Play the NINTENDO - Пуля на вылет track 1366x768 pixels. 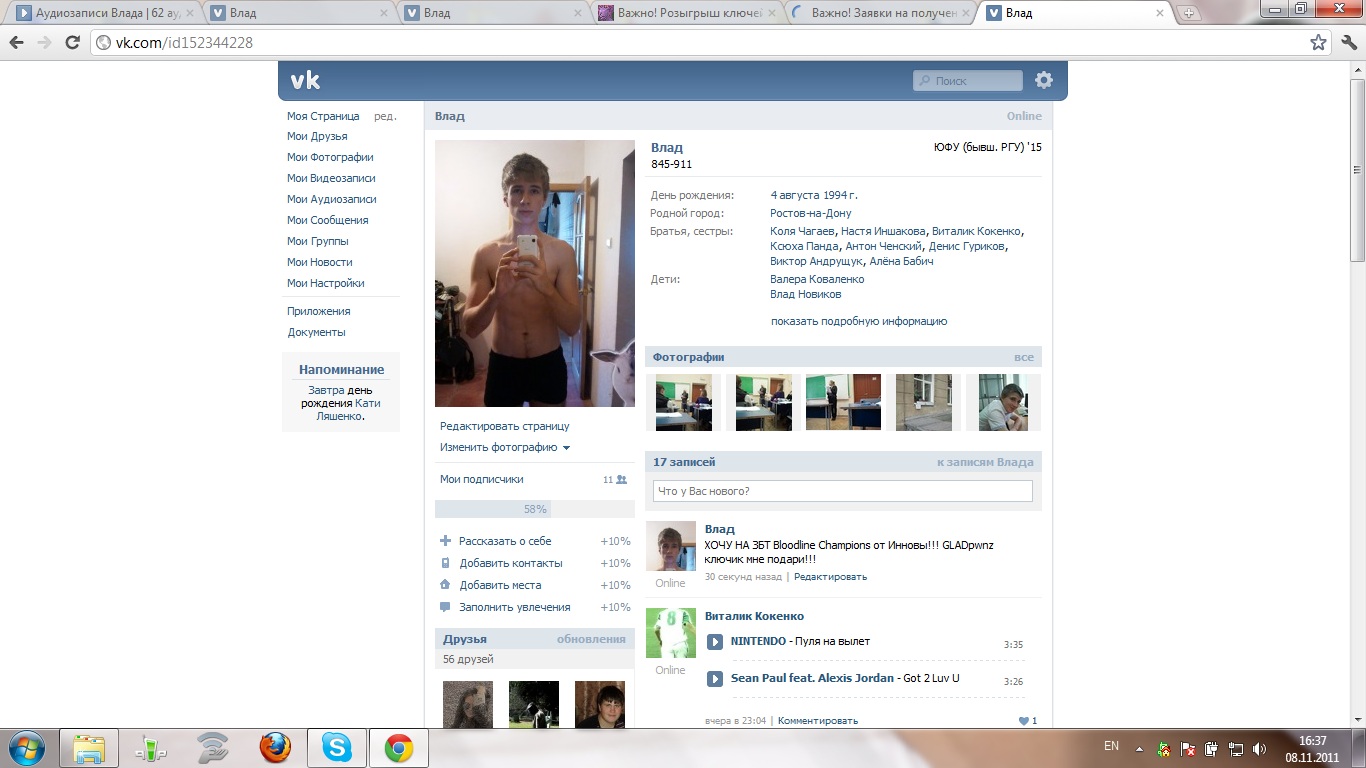tap(715, 642)
